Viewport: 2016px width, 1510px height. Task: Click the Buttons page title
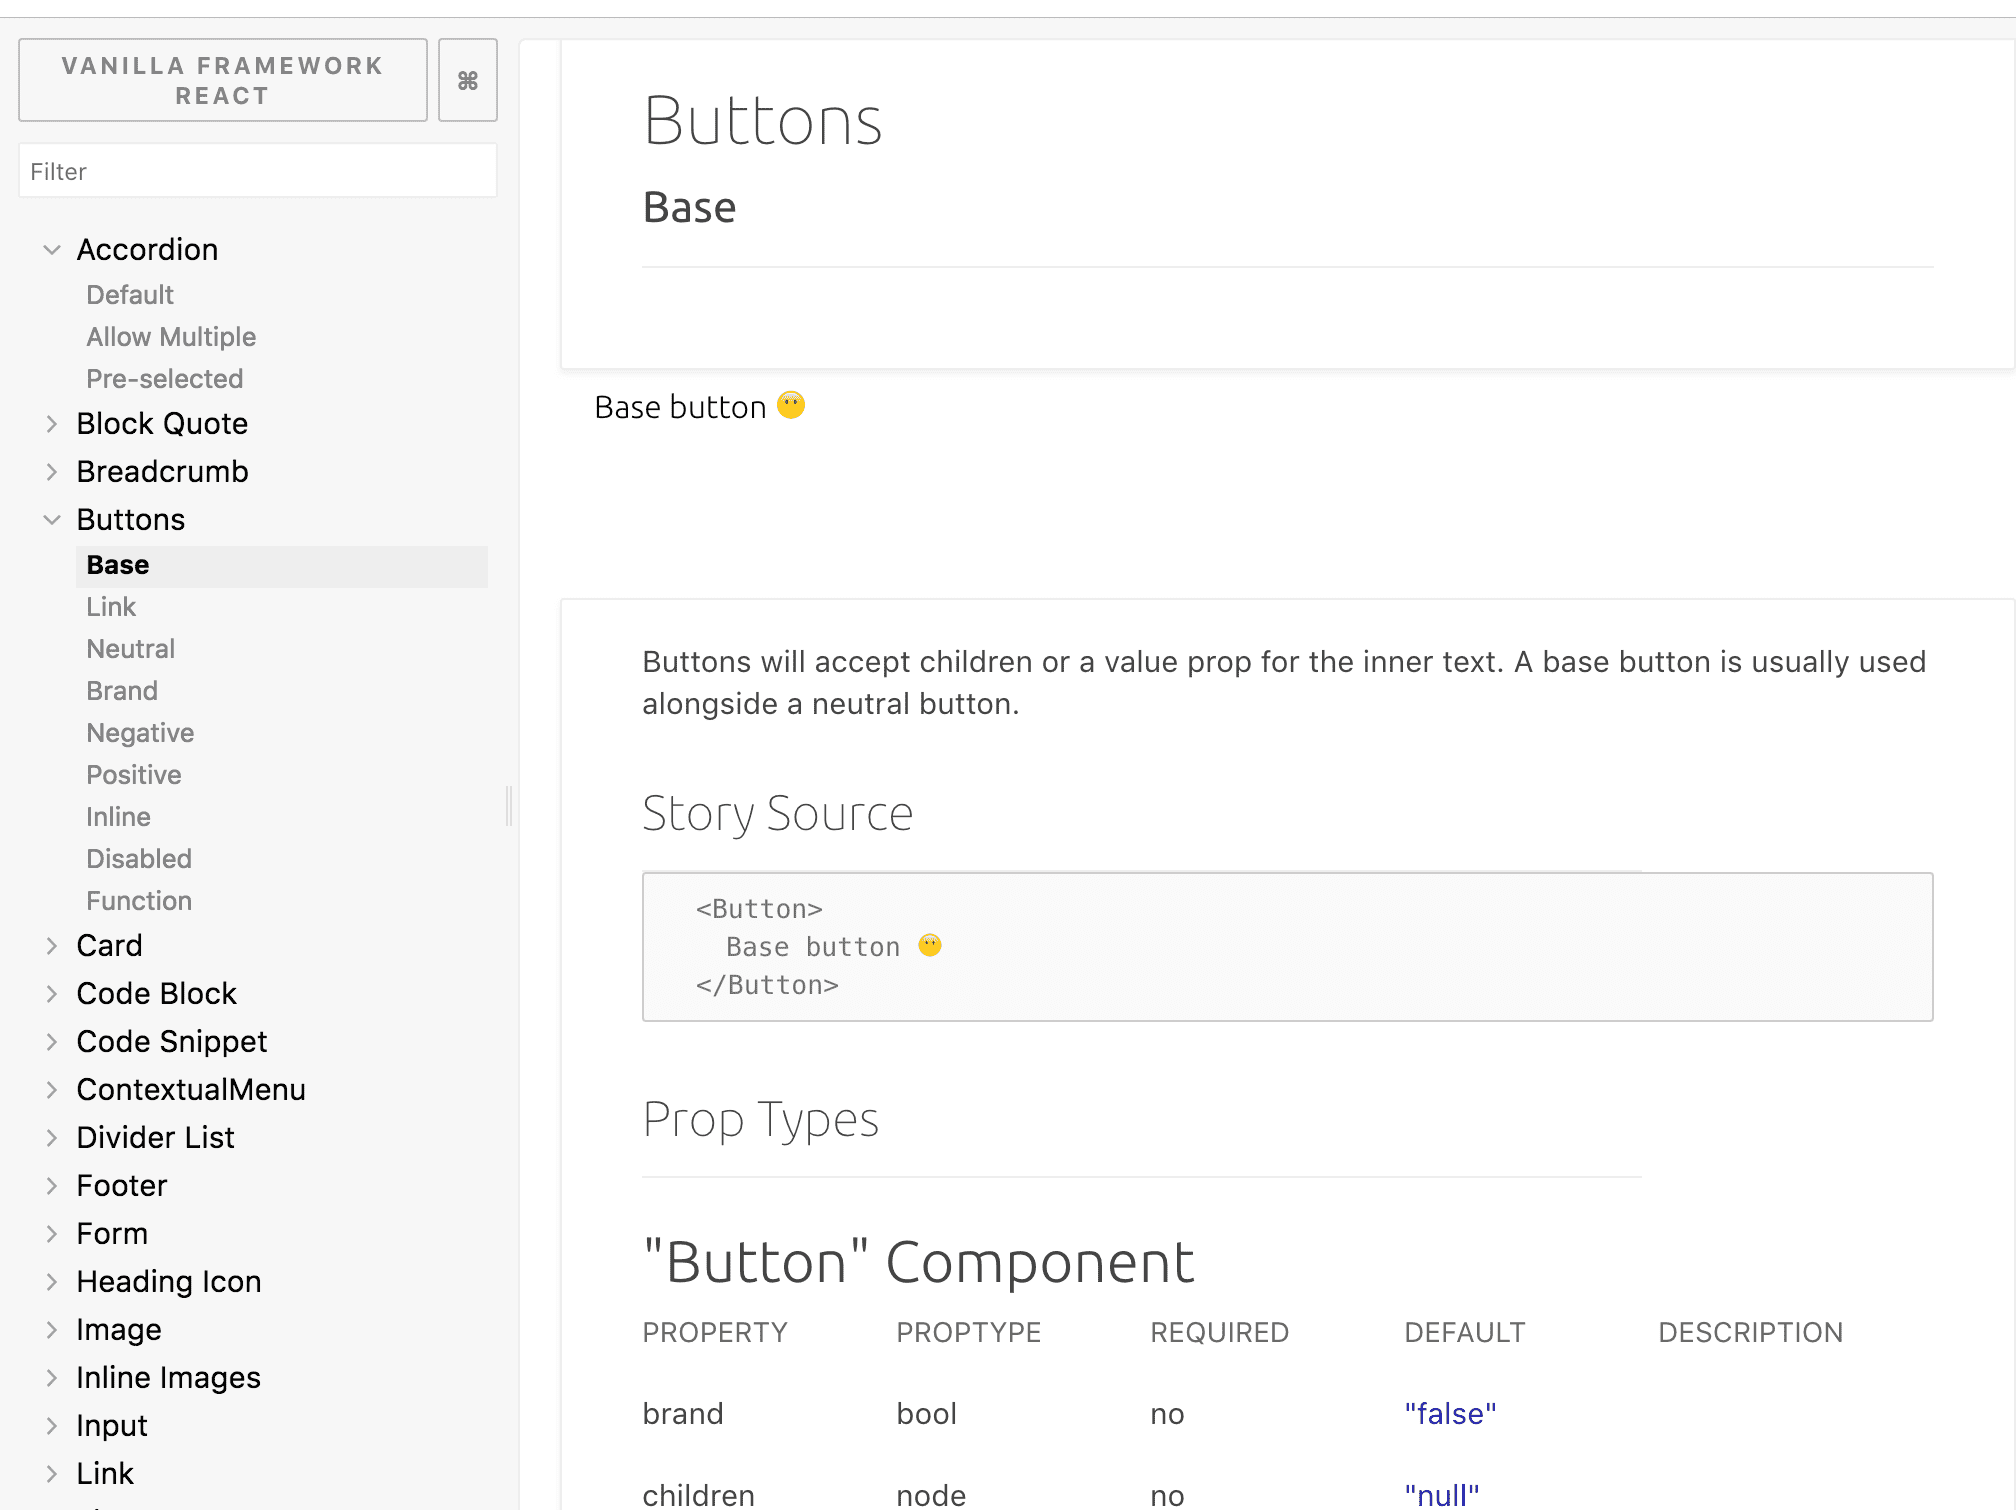(x=763, y=121)
